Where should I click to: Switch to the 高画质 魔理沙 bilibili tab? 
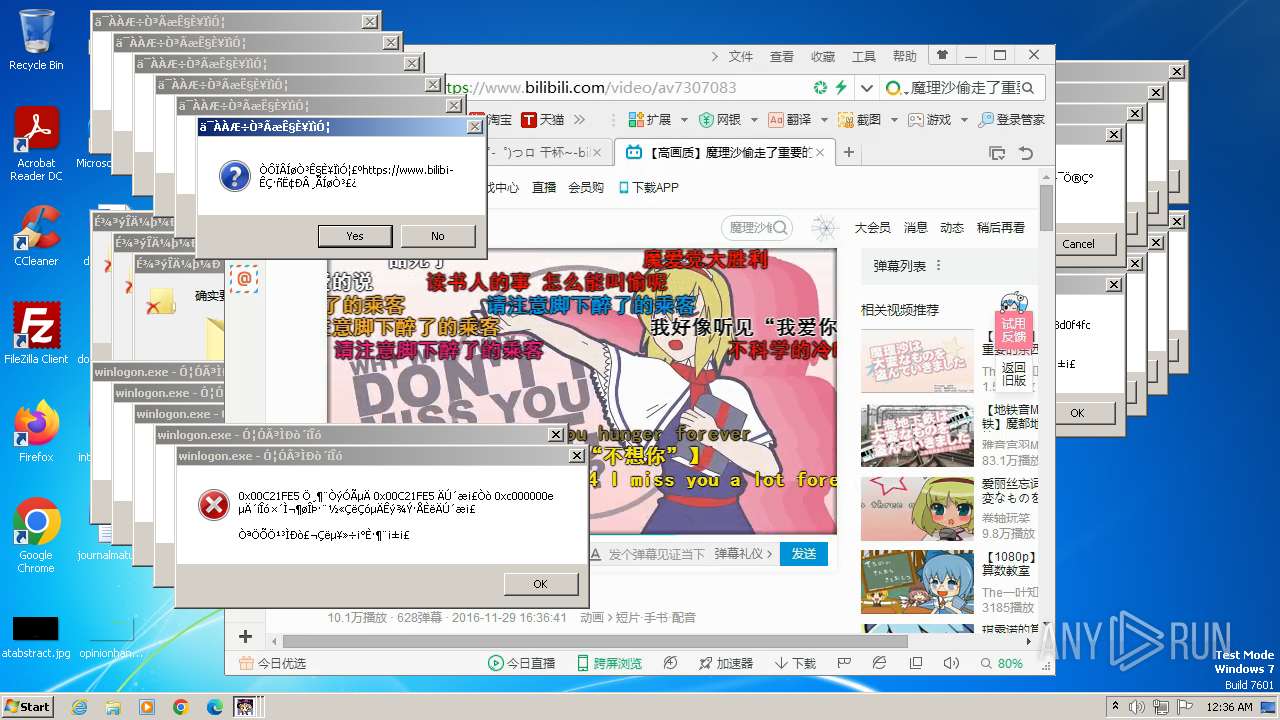(x=724, y=153)
